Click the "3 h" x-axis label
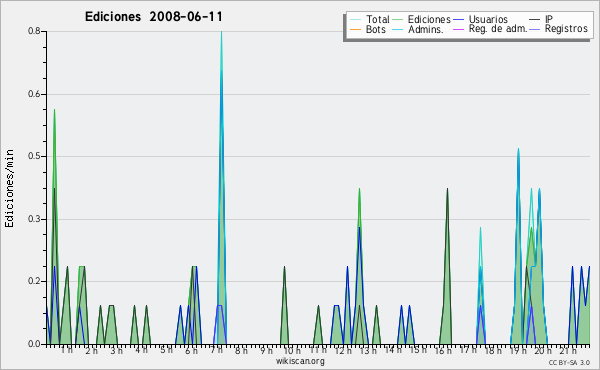The image size is (600, 370). click(x=116, y=350)
